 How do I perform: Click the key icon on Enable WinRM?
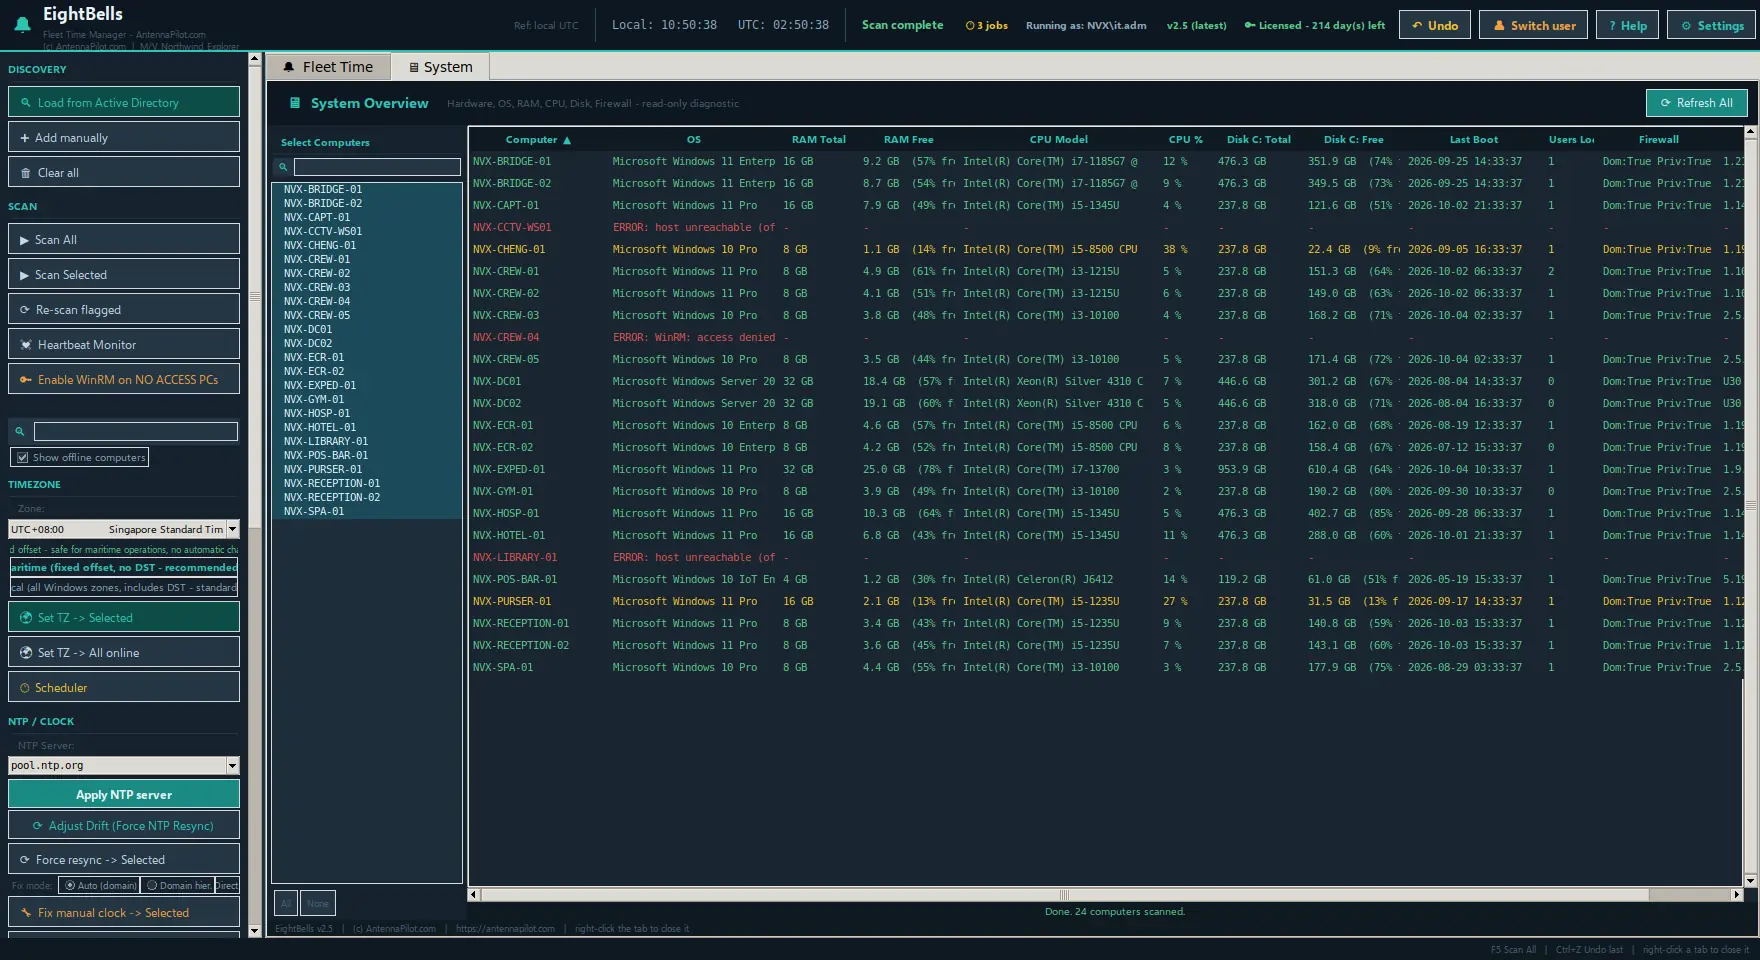click(26, 380)
